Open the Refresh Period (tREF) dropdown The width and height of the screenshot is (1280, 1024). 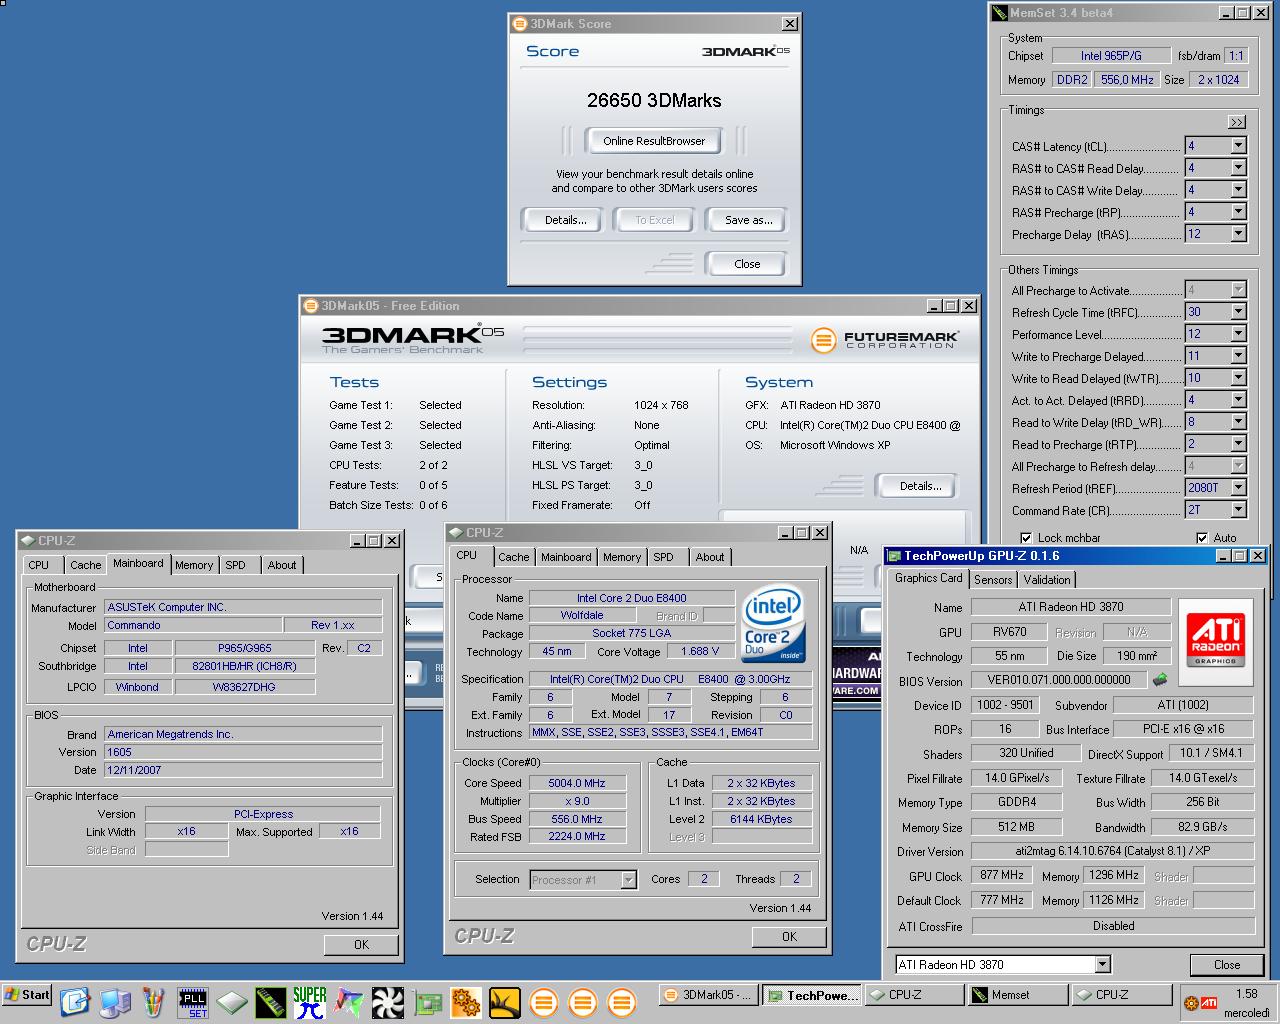click(1238, 488)
